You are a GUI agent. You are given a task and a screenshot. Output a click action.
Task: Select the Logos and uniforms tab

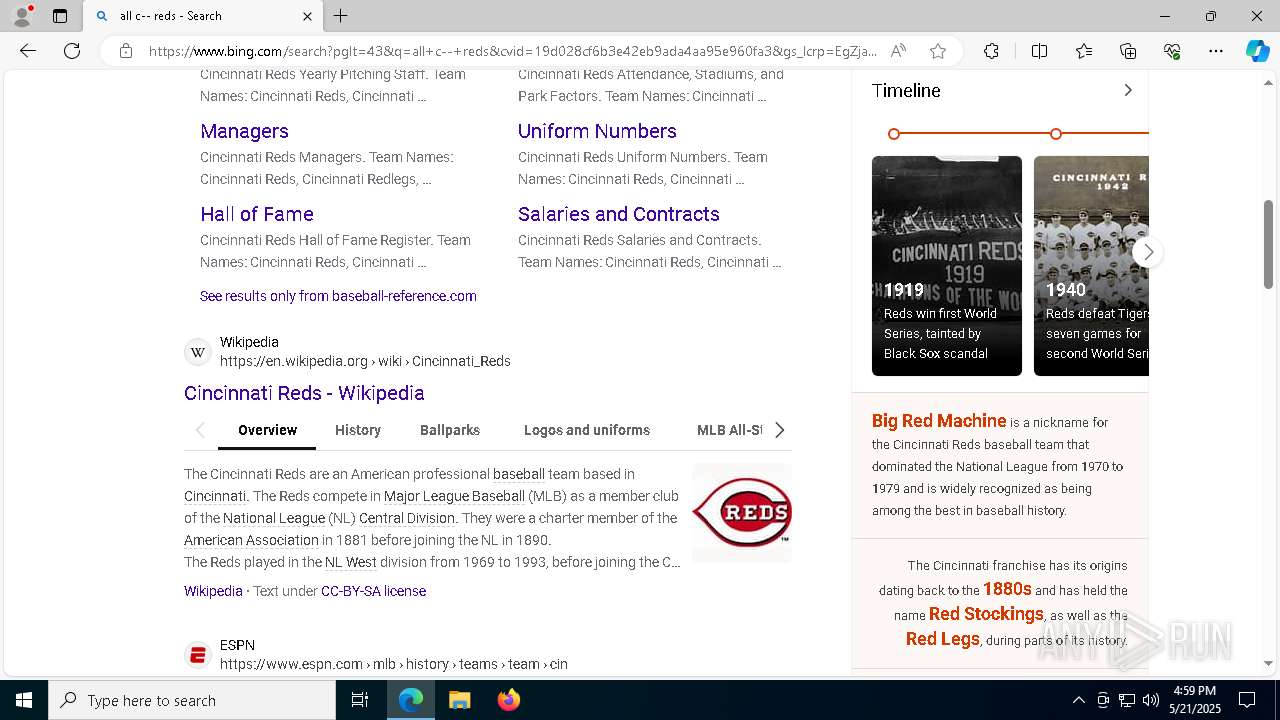587,430
